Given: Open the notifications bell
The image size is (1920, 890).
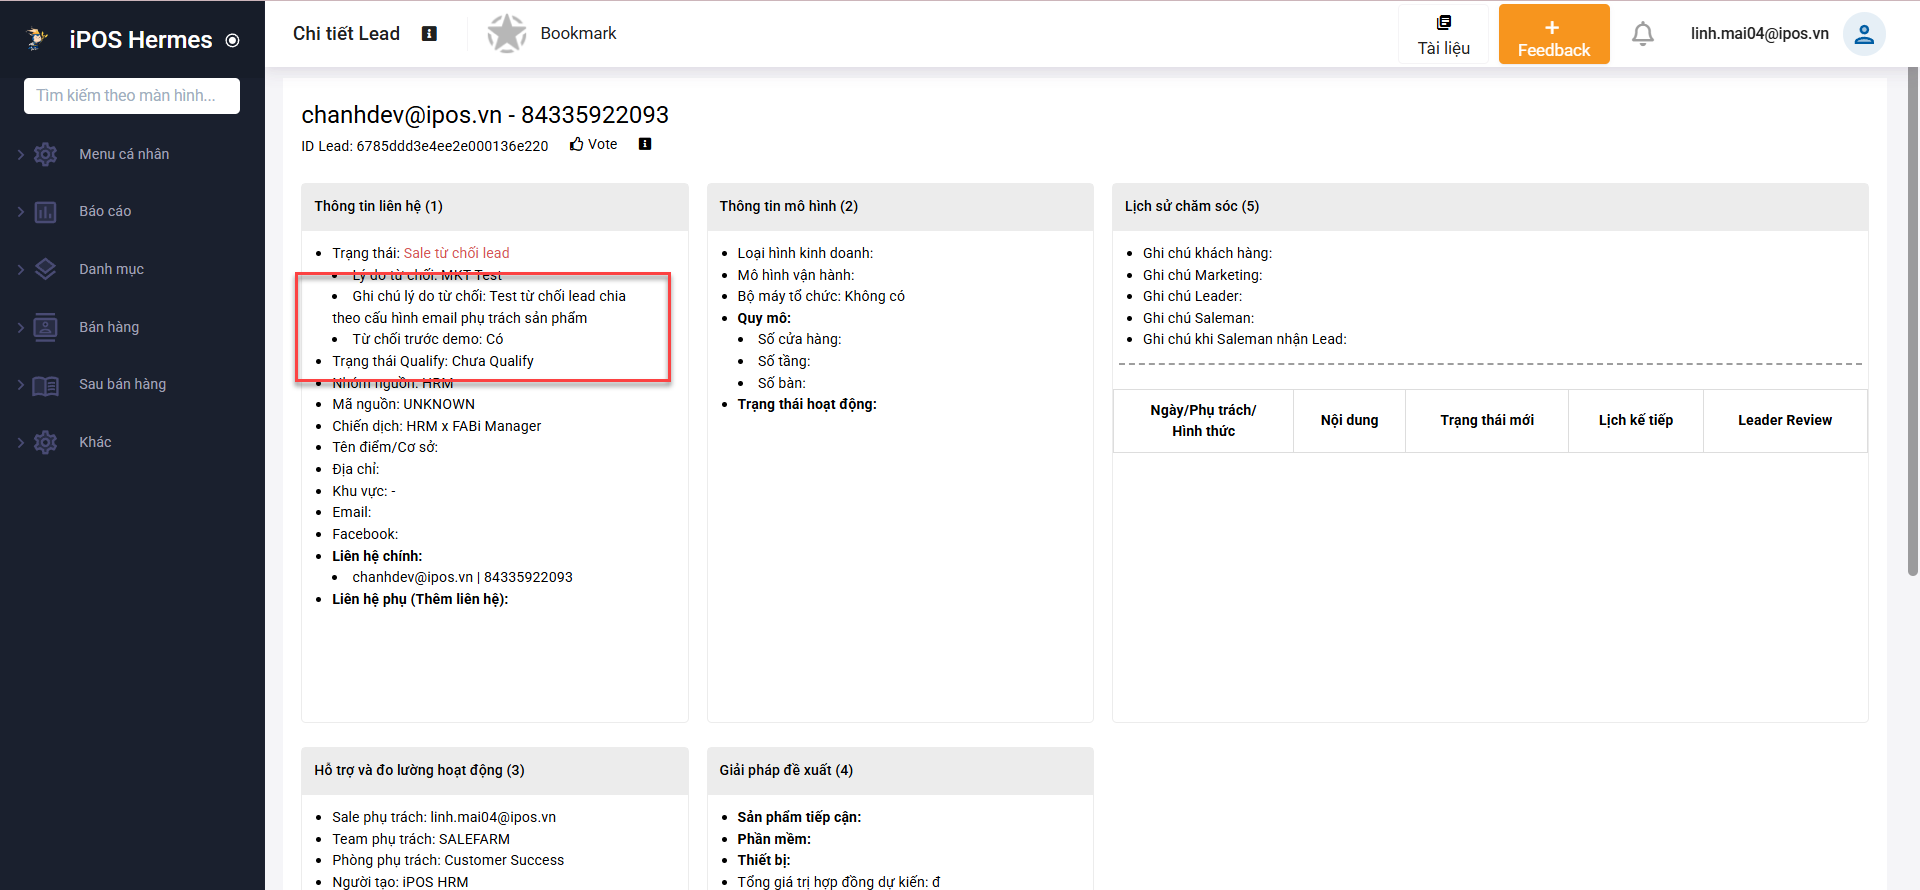Looking at the screenshot, I should 1643,34.
